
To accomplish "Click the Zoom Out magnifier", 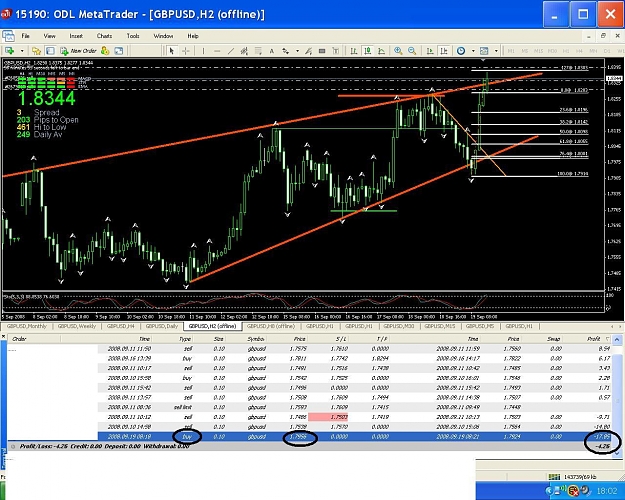I will point(412,51).
